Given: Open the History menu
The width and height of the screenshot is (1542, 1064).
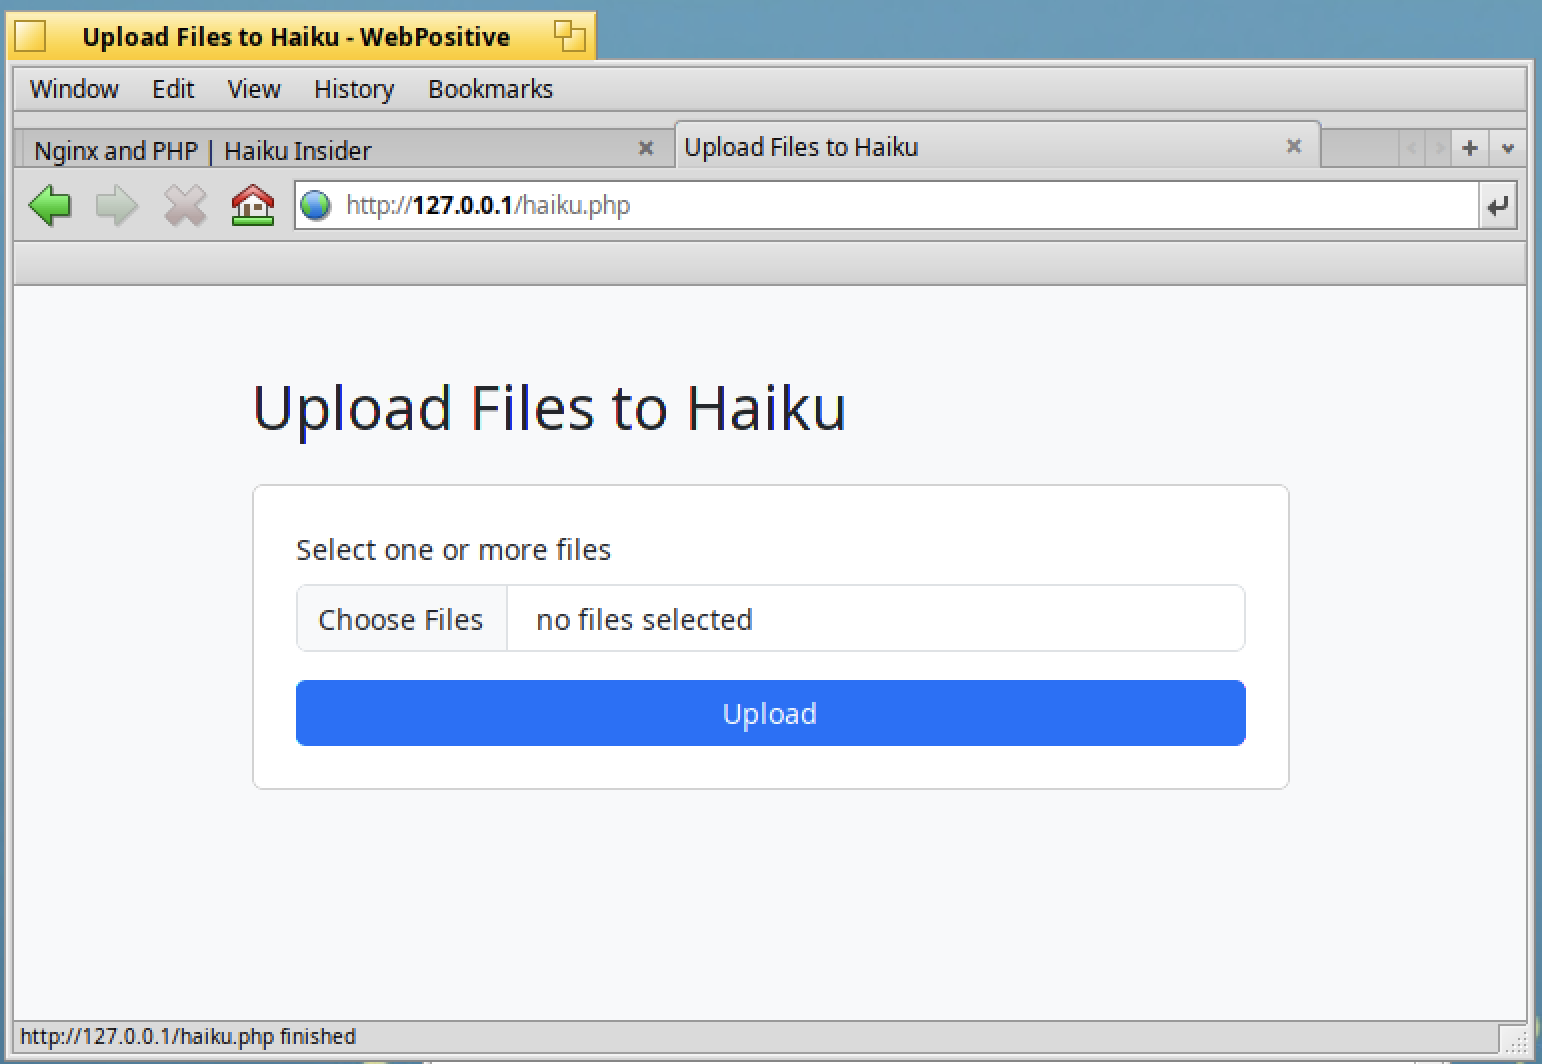Looking at the screenshot, I should coord(354,89).
